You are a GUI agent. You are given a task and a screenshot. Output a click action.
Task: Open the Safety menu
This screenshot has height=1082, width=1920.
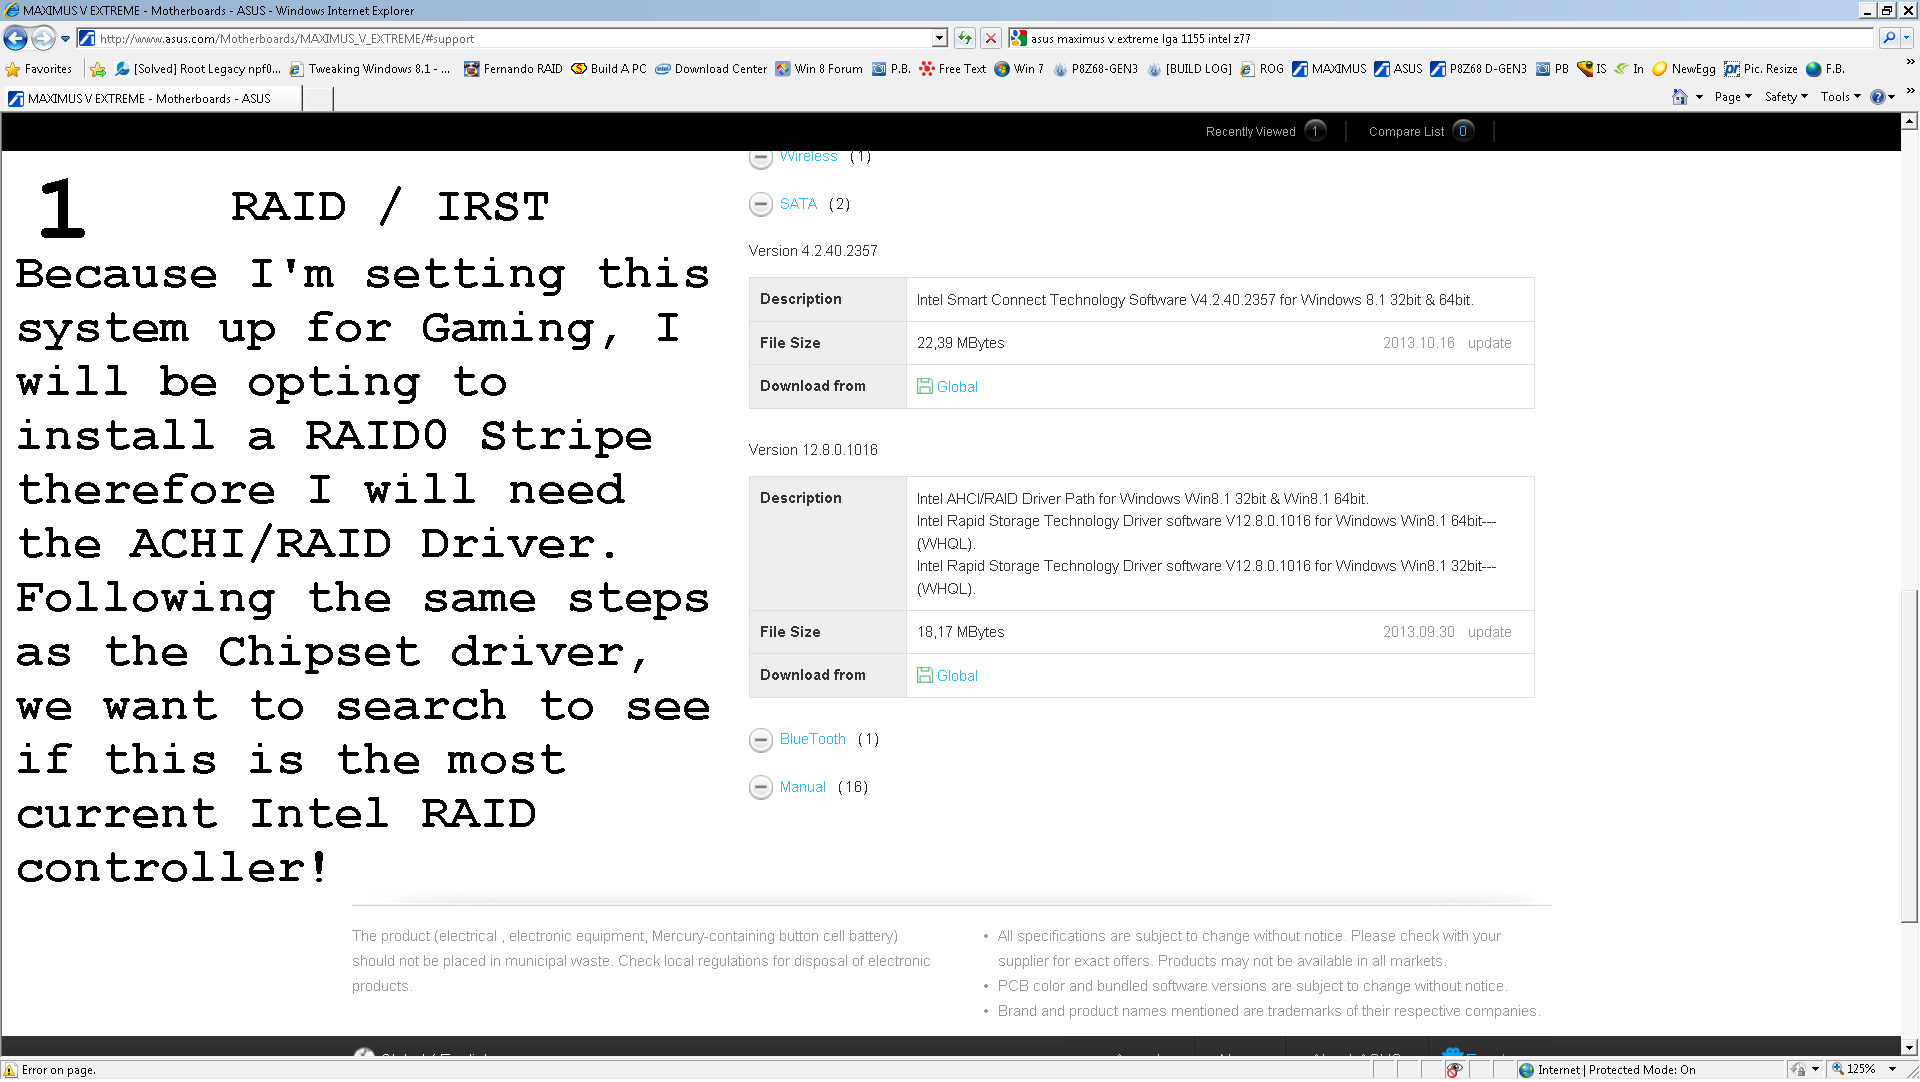(1786, 97)
